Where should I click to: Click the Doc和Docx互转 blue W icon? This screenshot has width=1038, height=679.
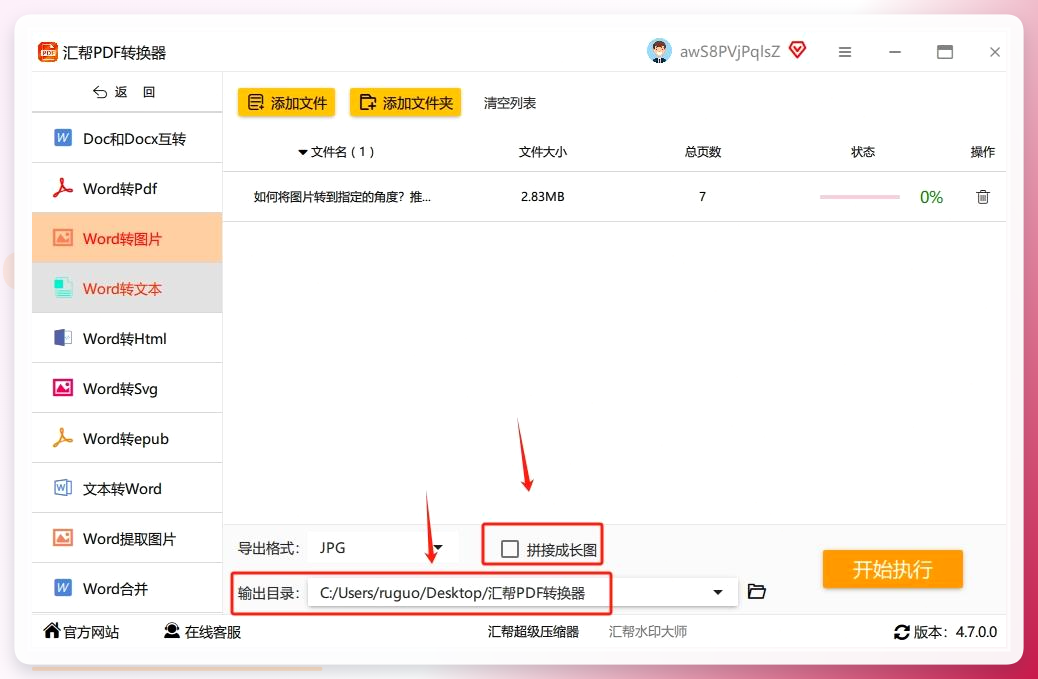point(63,138)
